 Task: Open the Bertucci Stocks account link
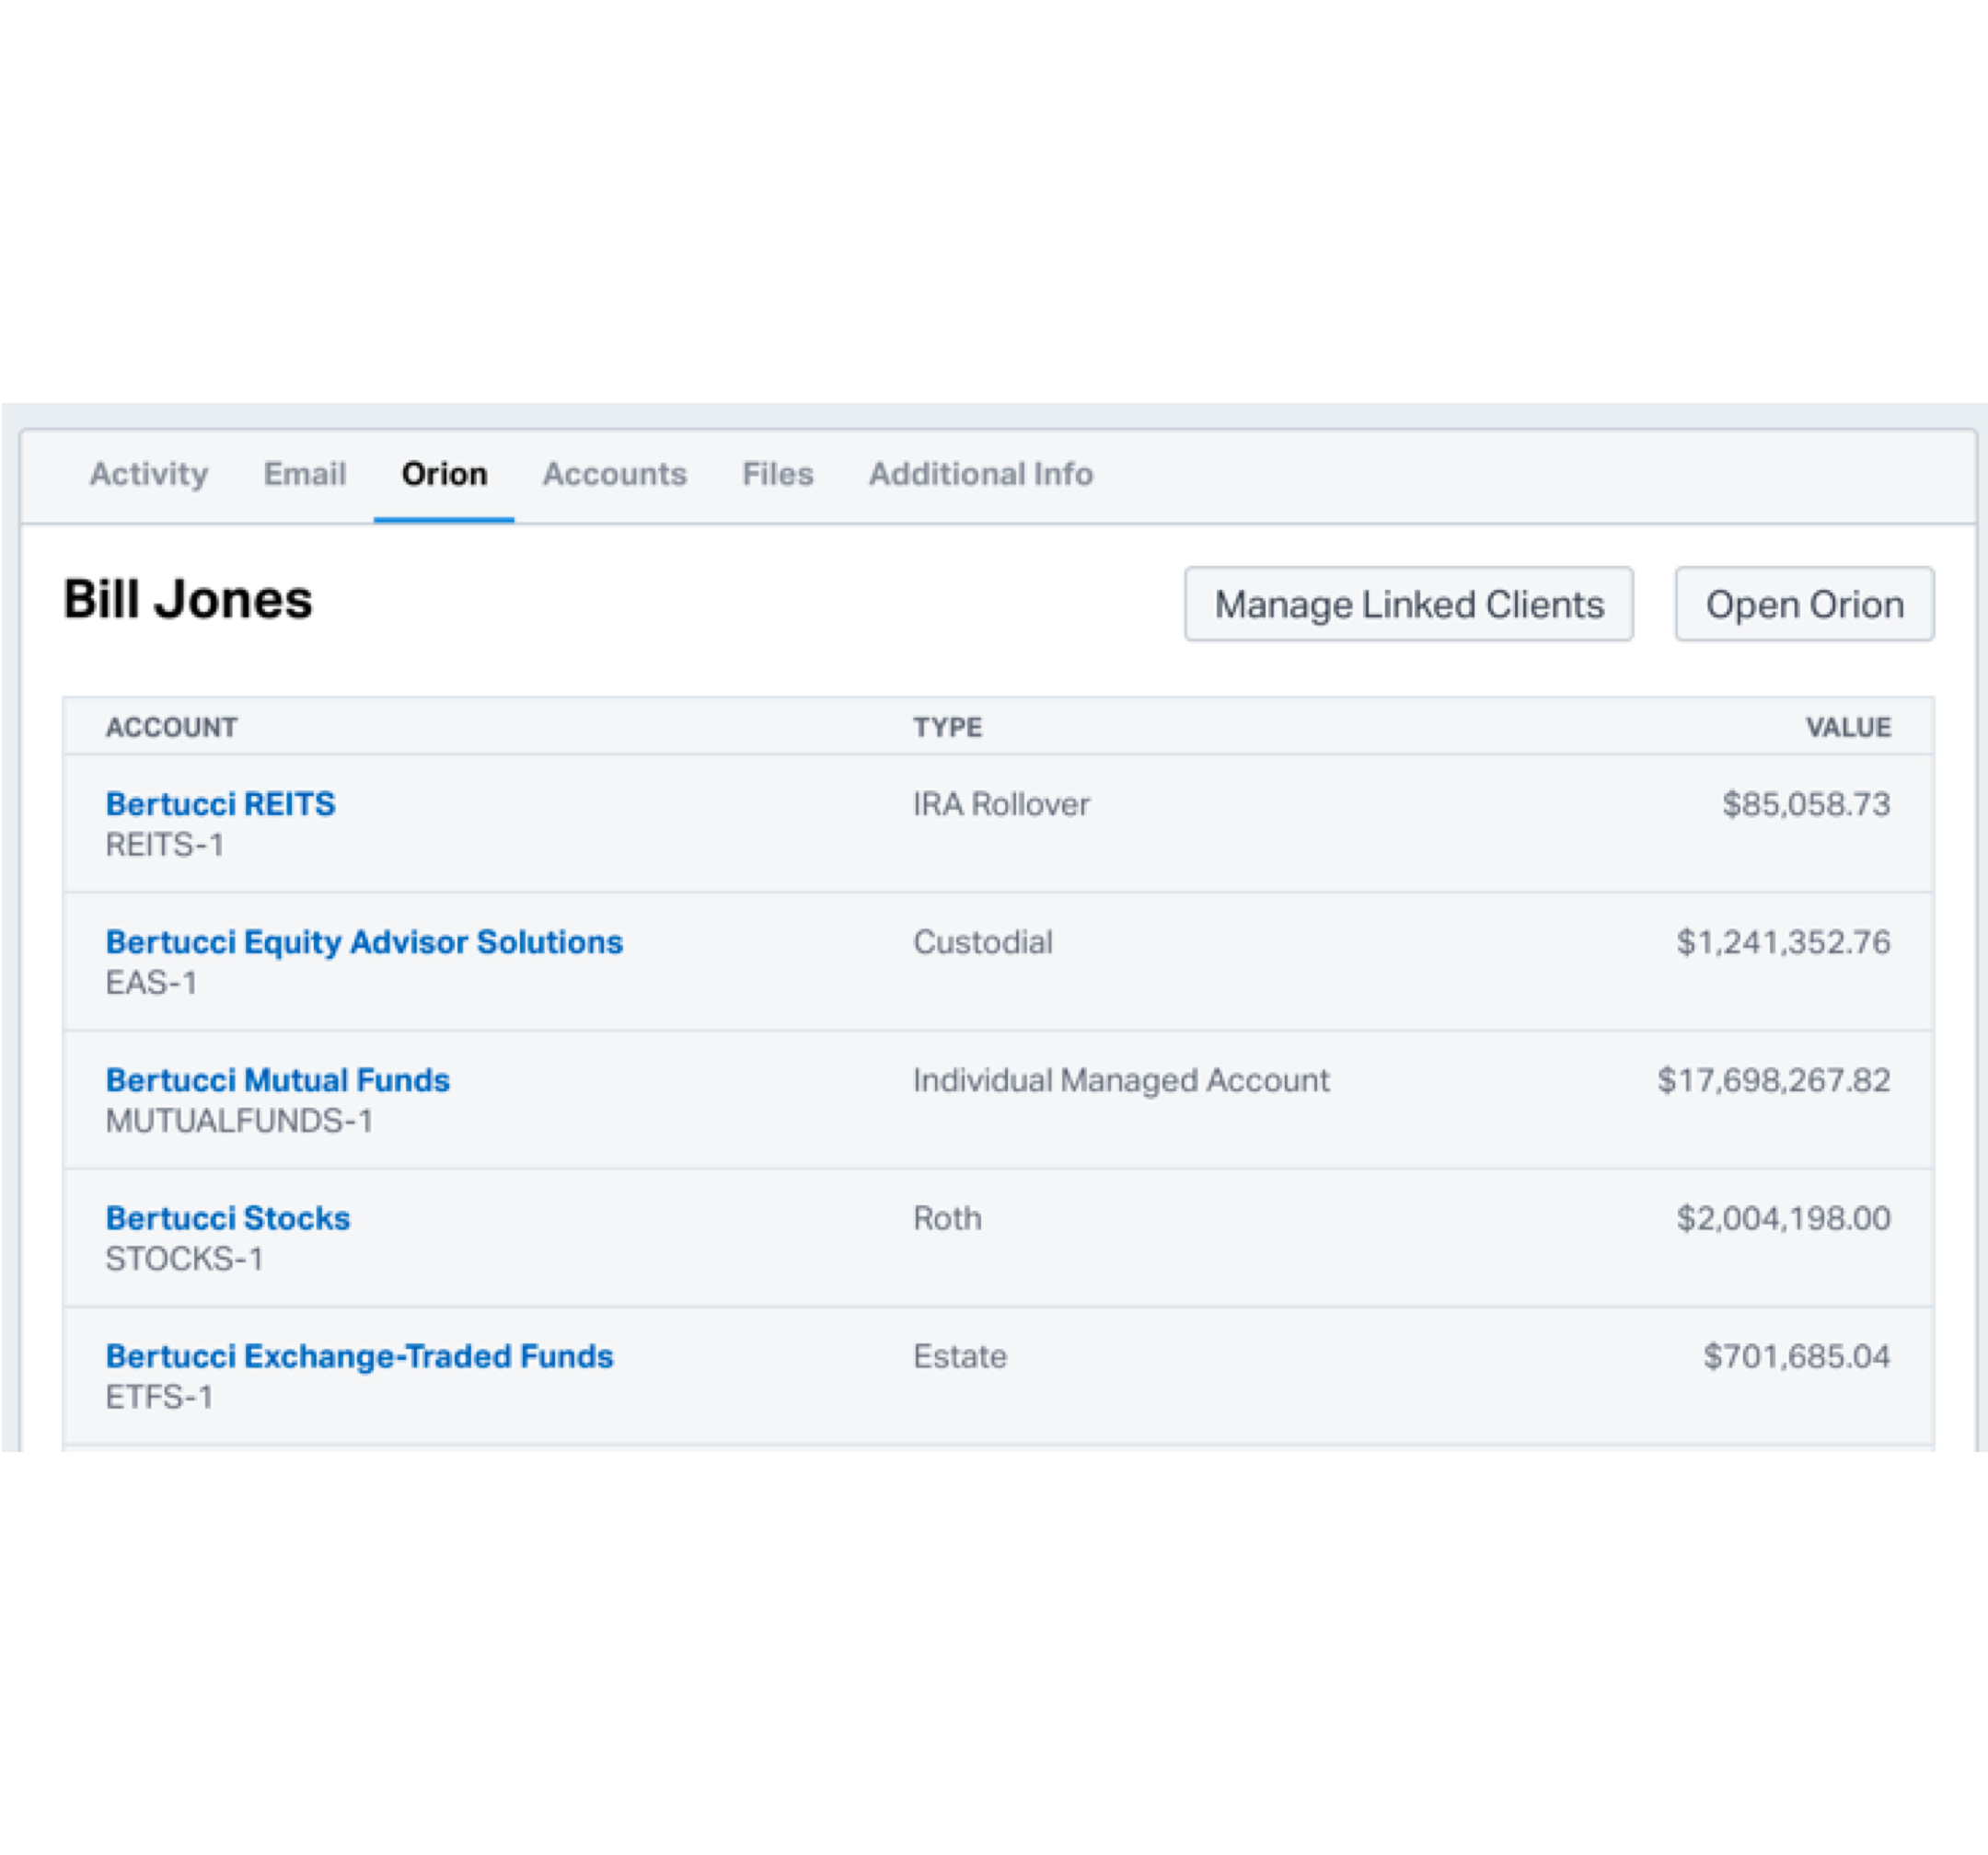[228, 1217]
